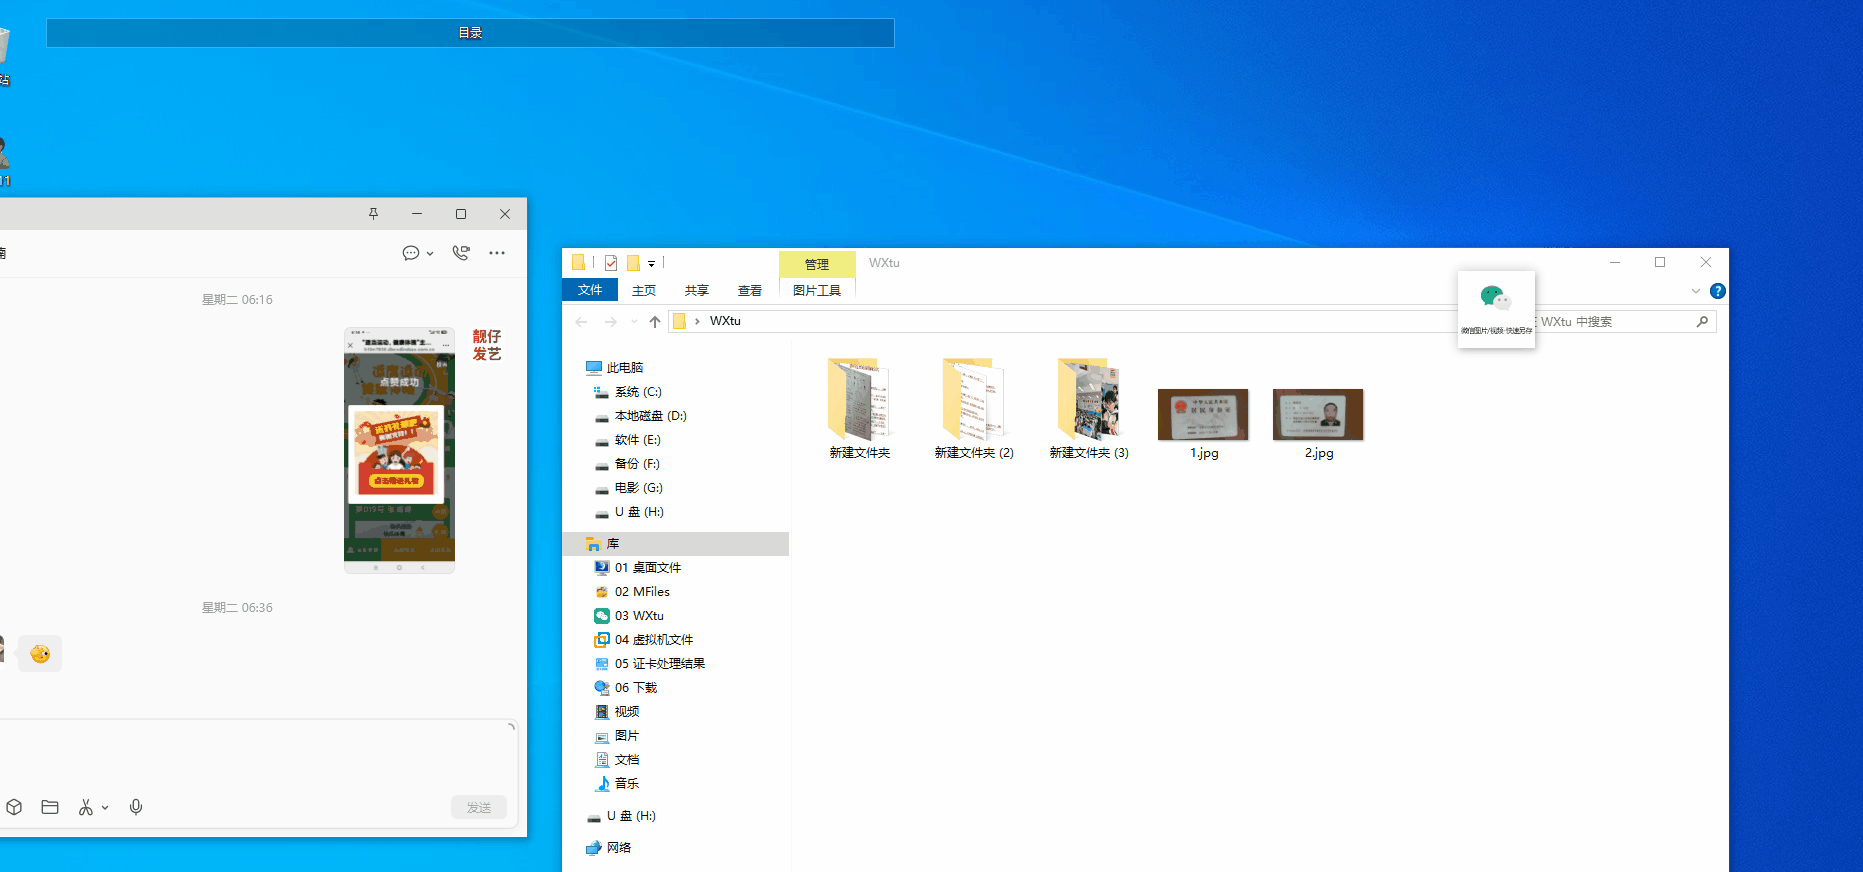Go up one folder level arrow
The height and width of the screenshot is (872, 1863).
tap(655, 321)
